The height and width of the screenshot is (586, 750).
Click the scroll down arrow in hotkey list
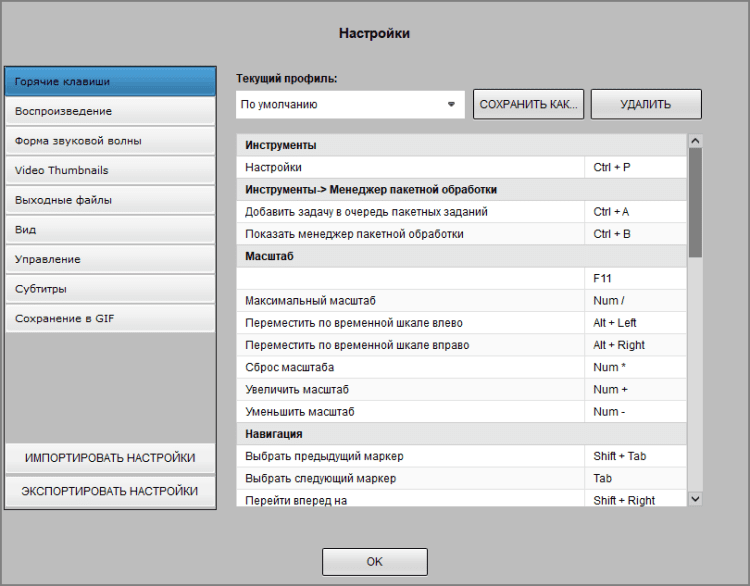696,498
